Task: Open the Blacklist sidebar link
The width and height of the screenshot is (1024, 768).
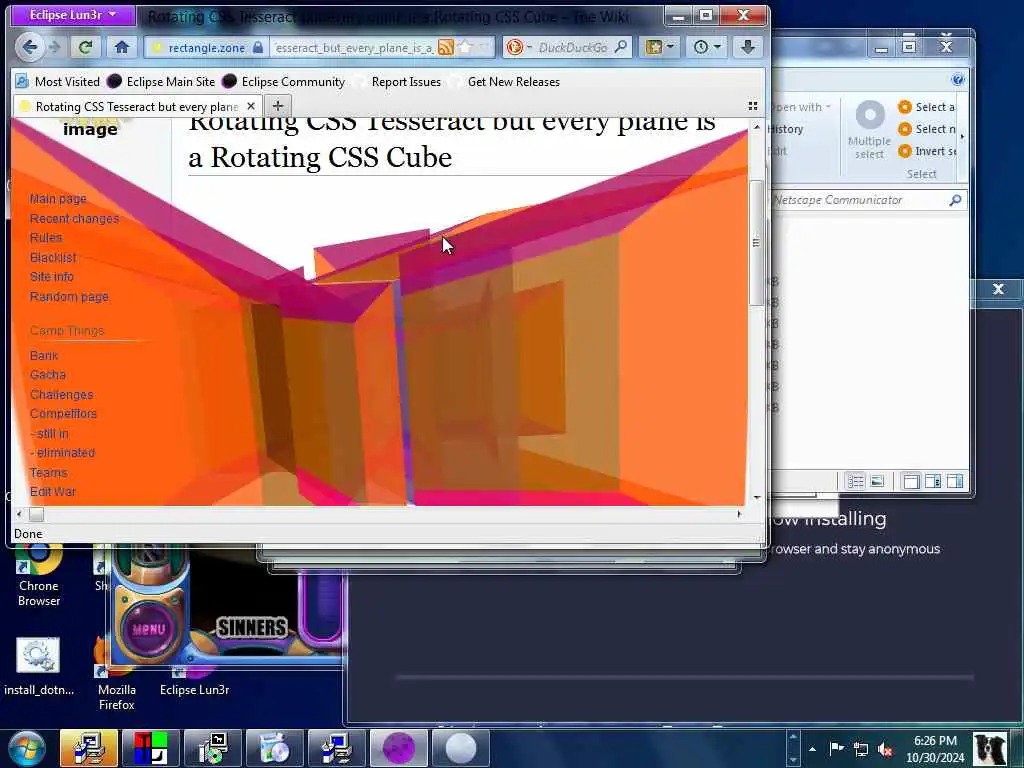Action: [x=53, y=257]
